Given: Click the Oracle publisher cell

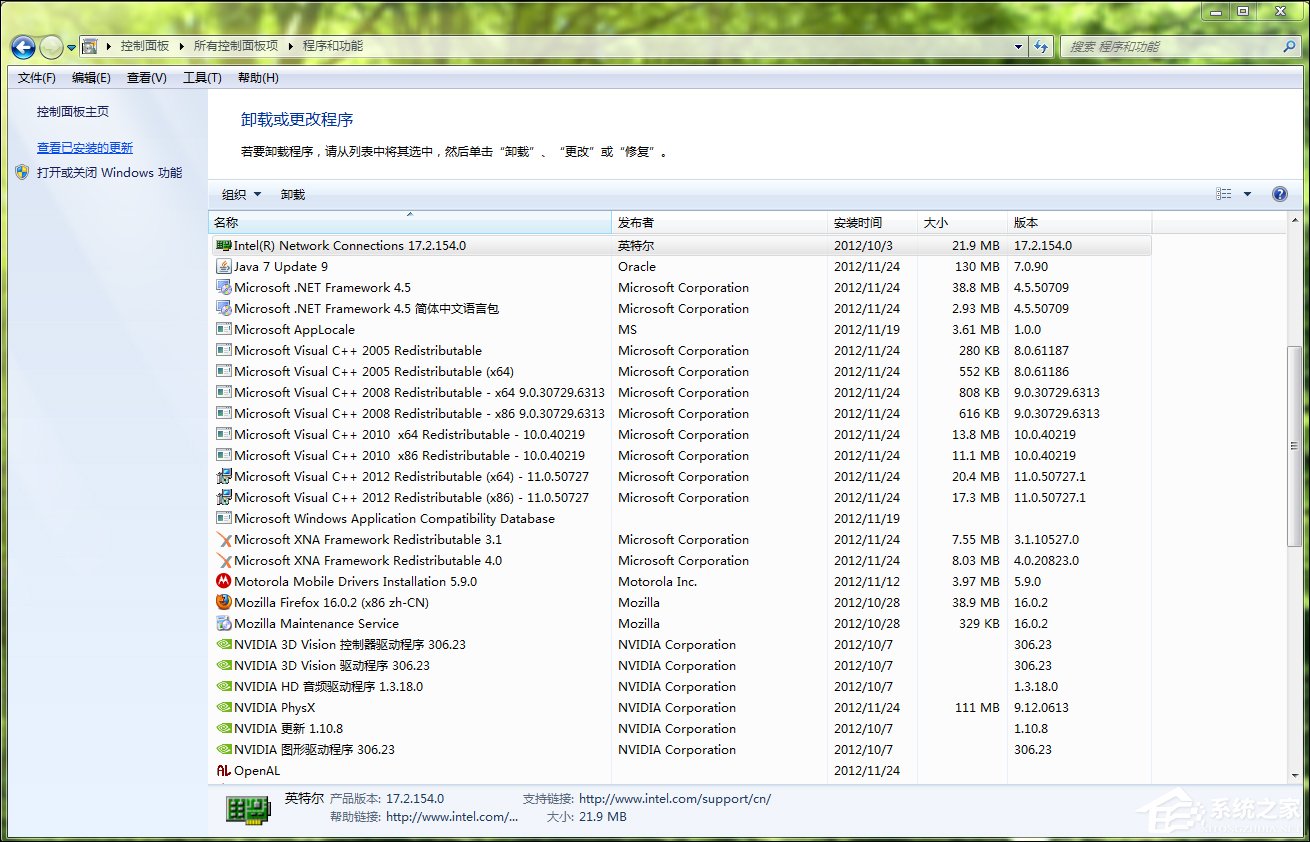Looking at the screenshot, I should pyautogui.click(x=637, y=266).
